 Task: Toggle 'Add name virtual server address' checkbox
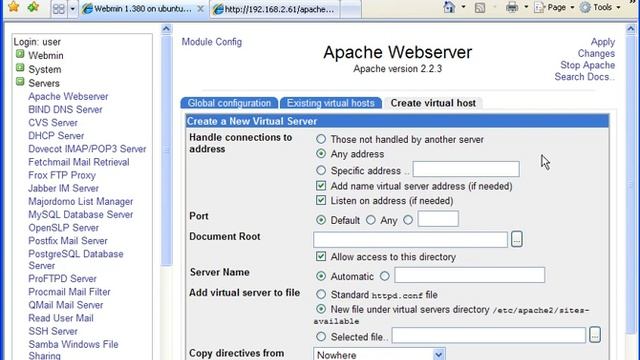tap(321, 186)
